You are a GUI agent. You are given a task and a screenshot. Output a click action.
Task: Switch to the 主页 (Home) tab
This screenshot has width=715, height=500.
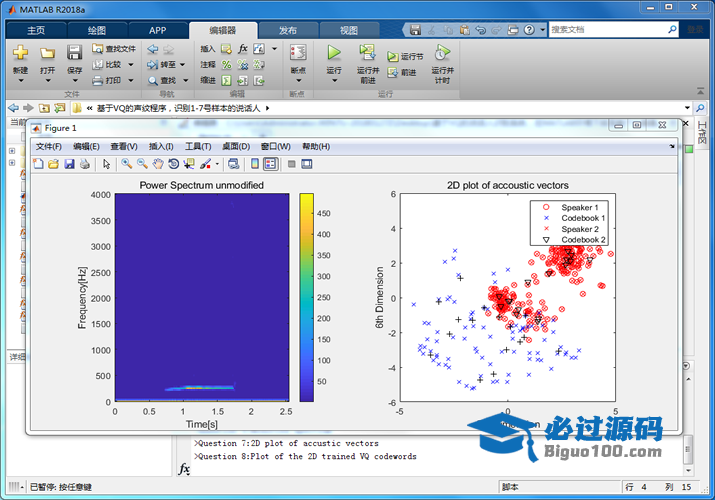(36, 31)
